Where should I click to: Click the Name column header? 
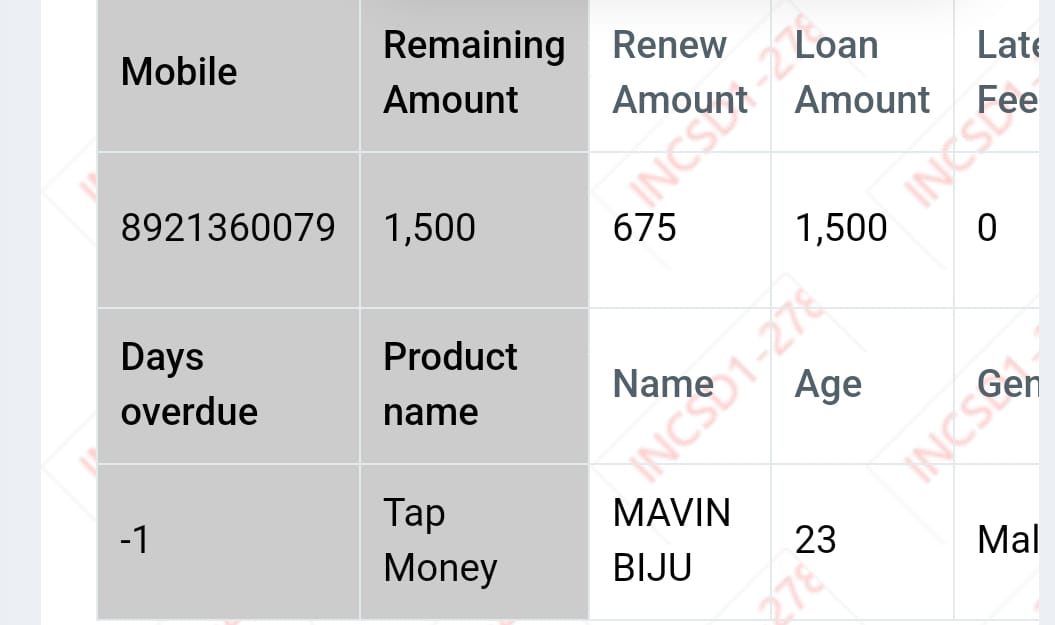pyautogui.click(x=663, y=384)
